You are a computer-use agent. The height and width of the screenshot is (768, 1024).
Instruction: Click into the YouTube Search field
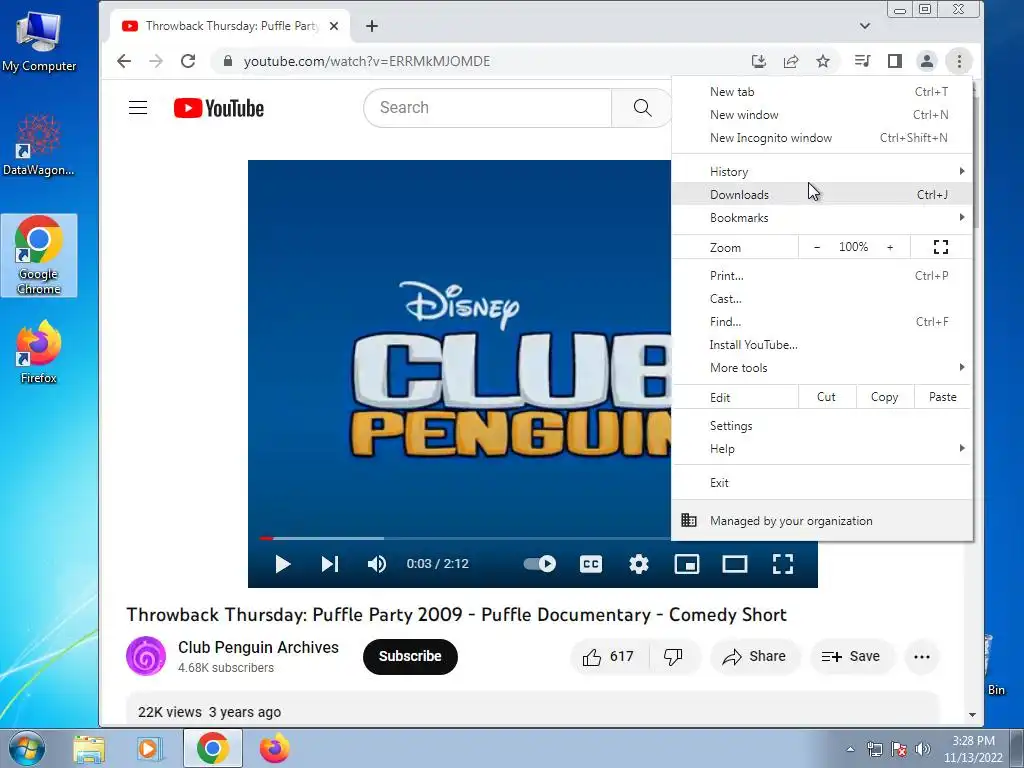tap(487, 108)
